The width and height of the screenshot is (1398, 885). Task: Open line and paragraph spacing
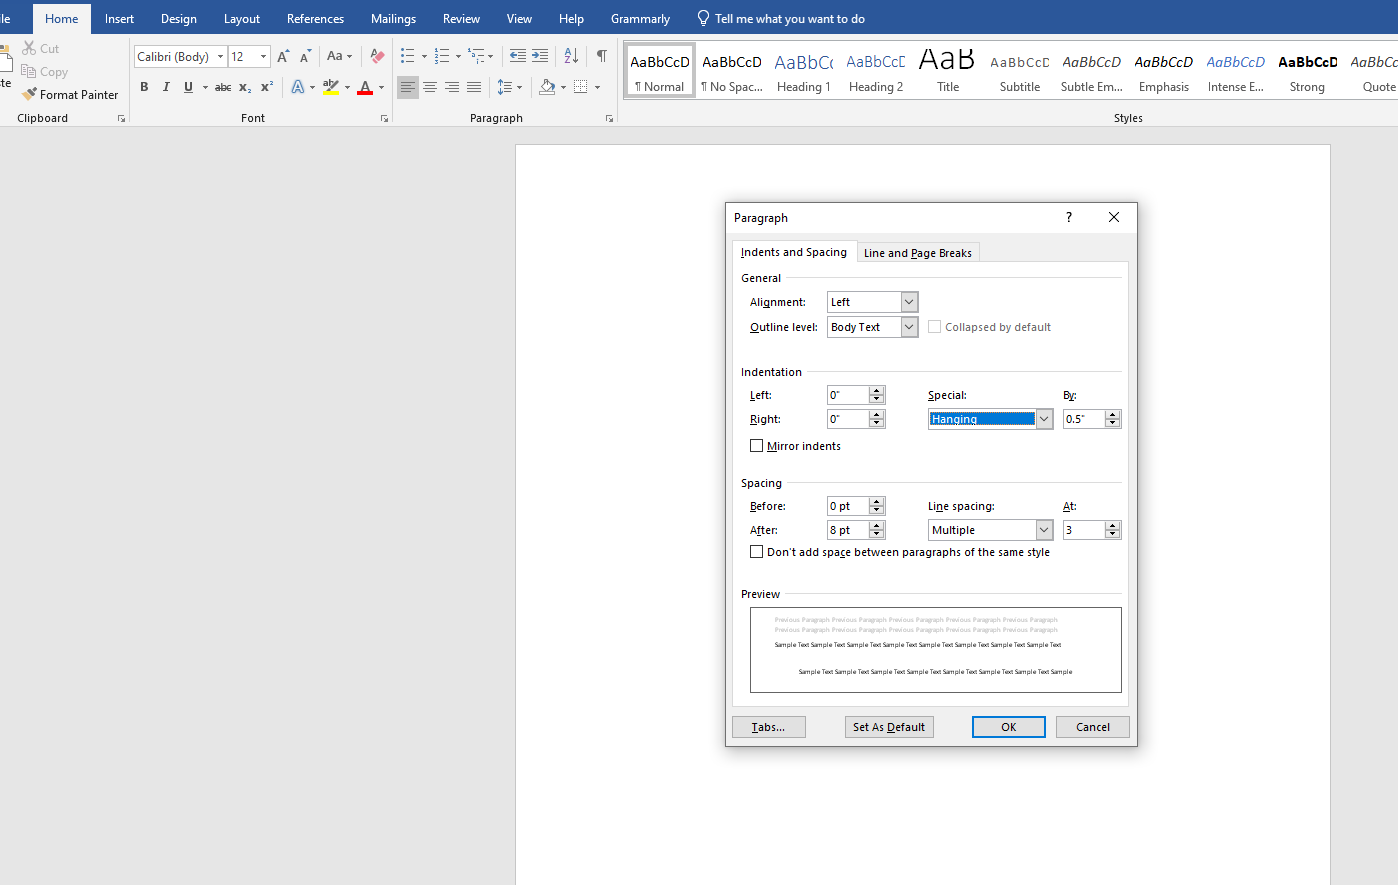pos(509,87)
